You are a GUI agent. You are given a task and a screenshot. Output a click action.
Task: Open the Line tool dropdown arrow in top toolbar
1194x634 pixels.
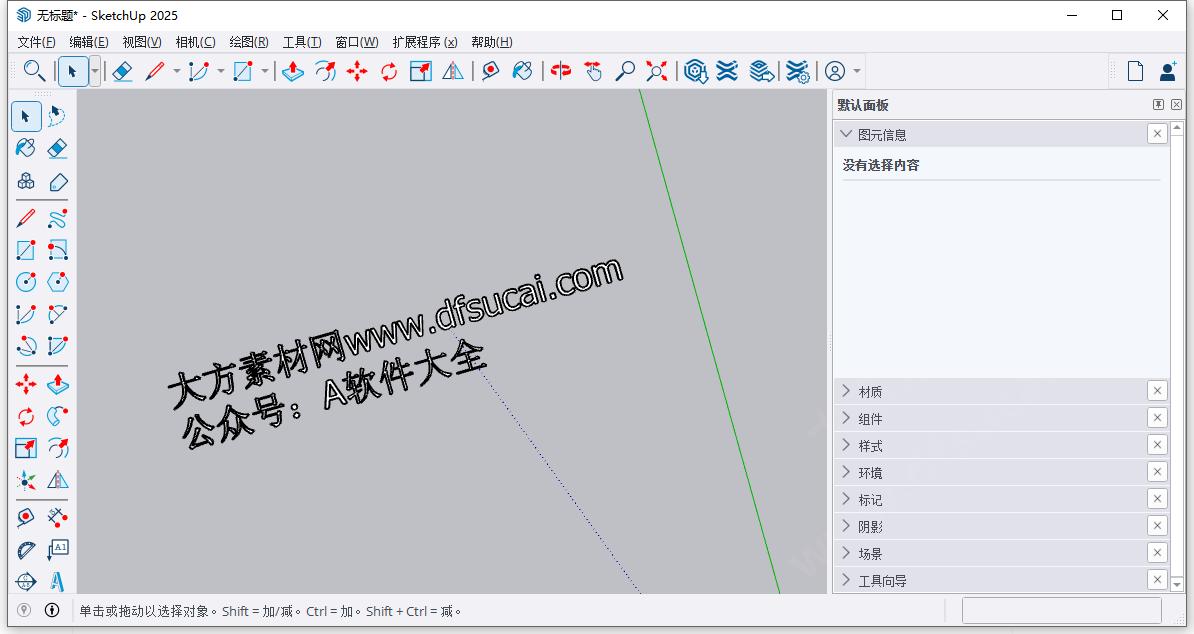(177, 72)
